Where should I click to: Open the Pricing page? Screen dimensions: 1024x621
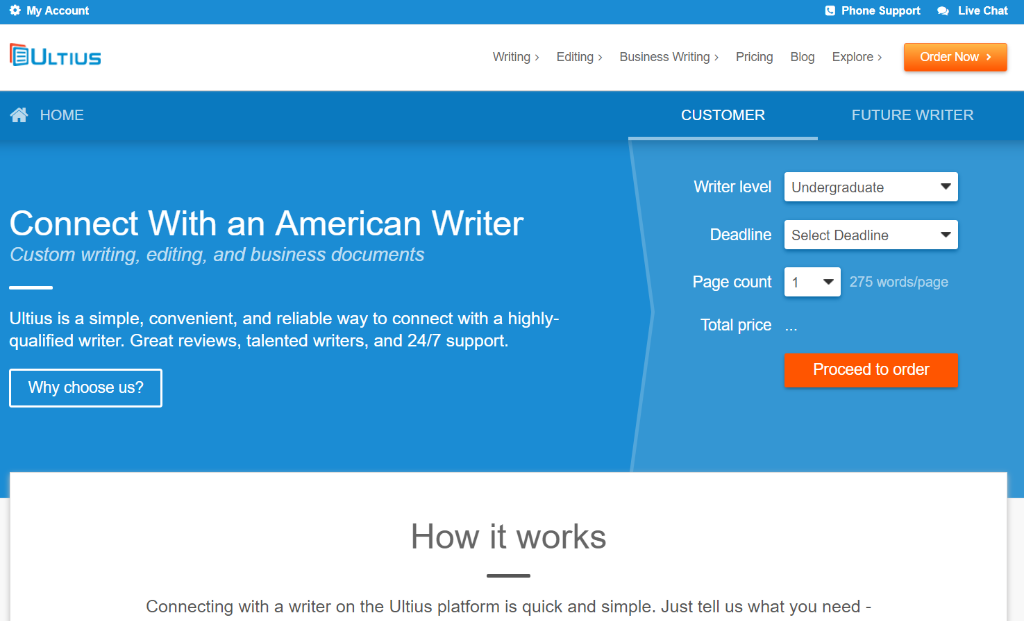[x=754, y=57]
